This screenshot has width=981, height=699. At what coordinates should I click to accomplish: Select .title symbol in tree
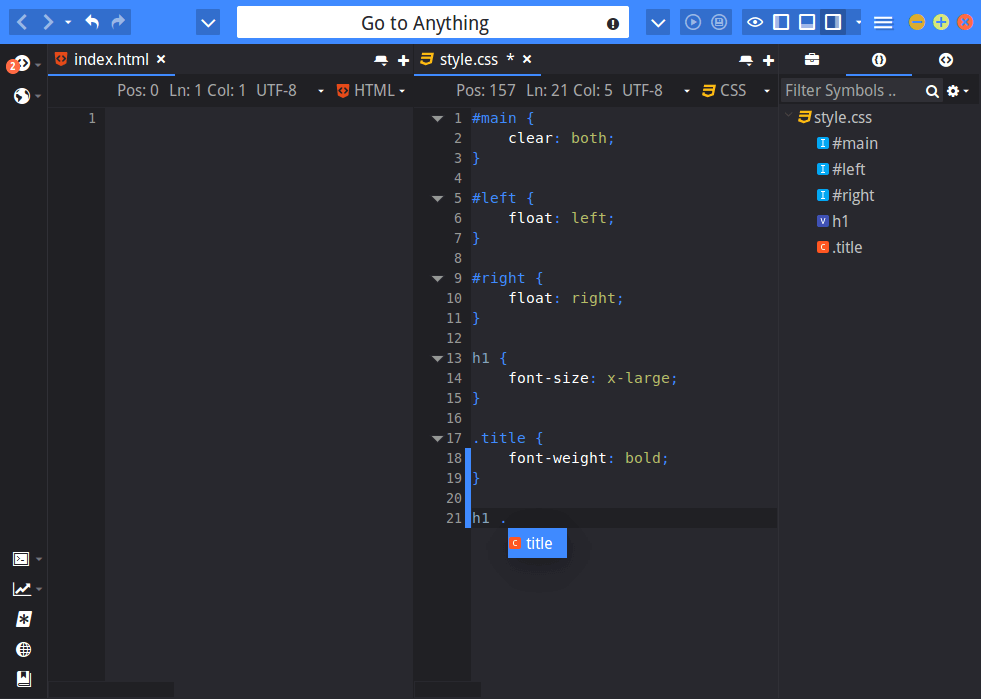(x=847, y=247)
